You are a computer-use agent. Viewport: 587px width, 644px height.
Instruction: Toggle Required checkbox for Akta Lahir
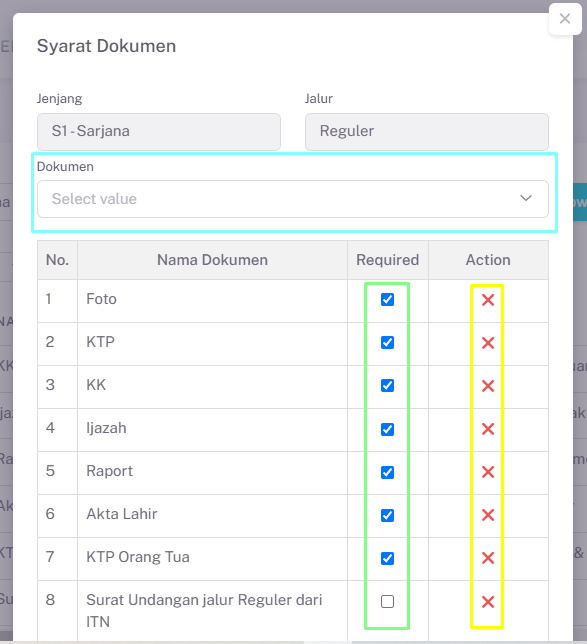(x=387, y=515)
